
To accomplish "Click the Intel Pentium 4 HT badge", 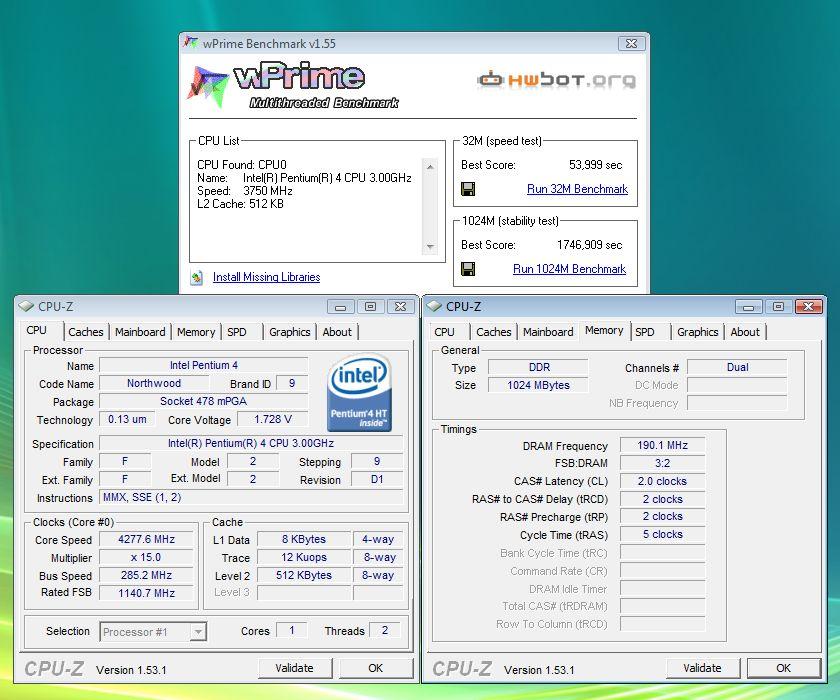I will tap(359, 392).
